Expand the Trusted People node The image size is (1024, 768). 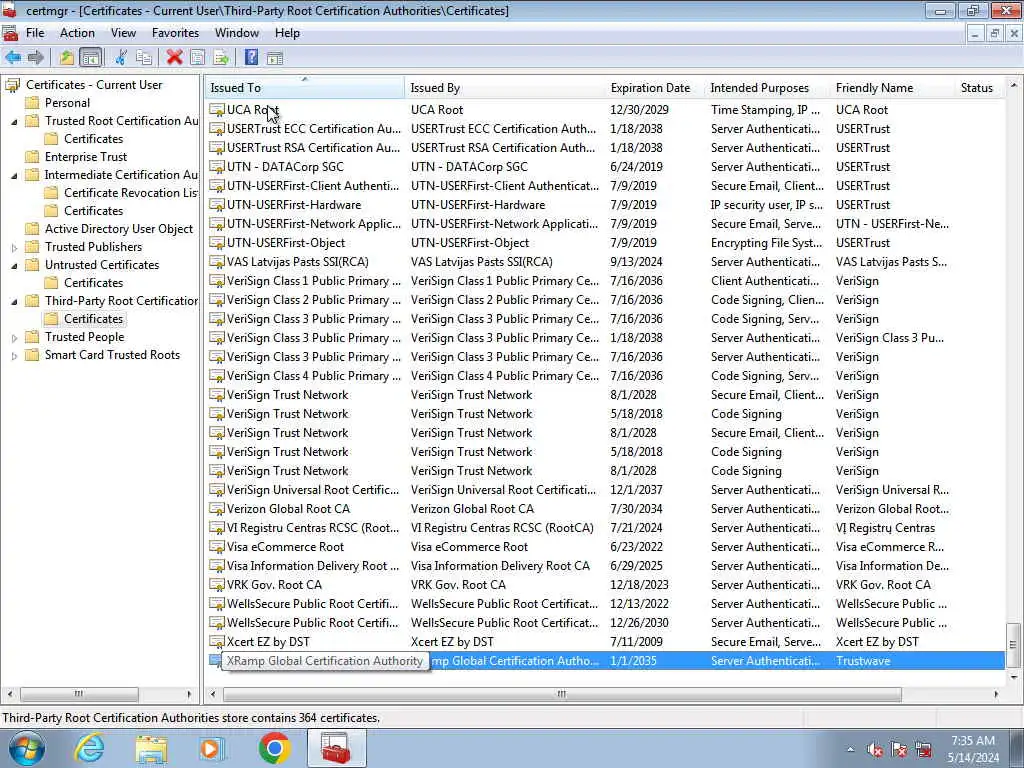pos(14,338)
